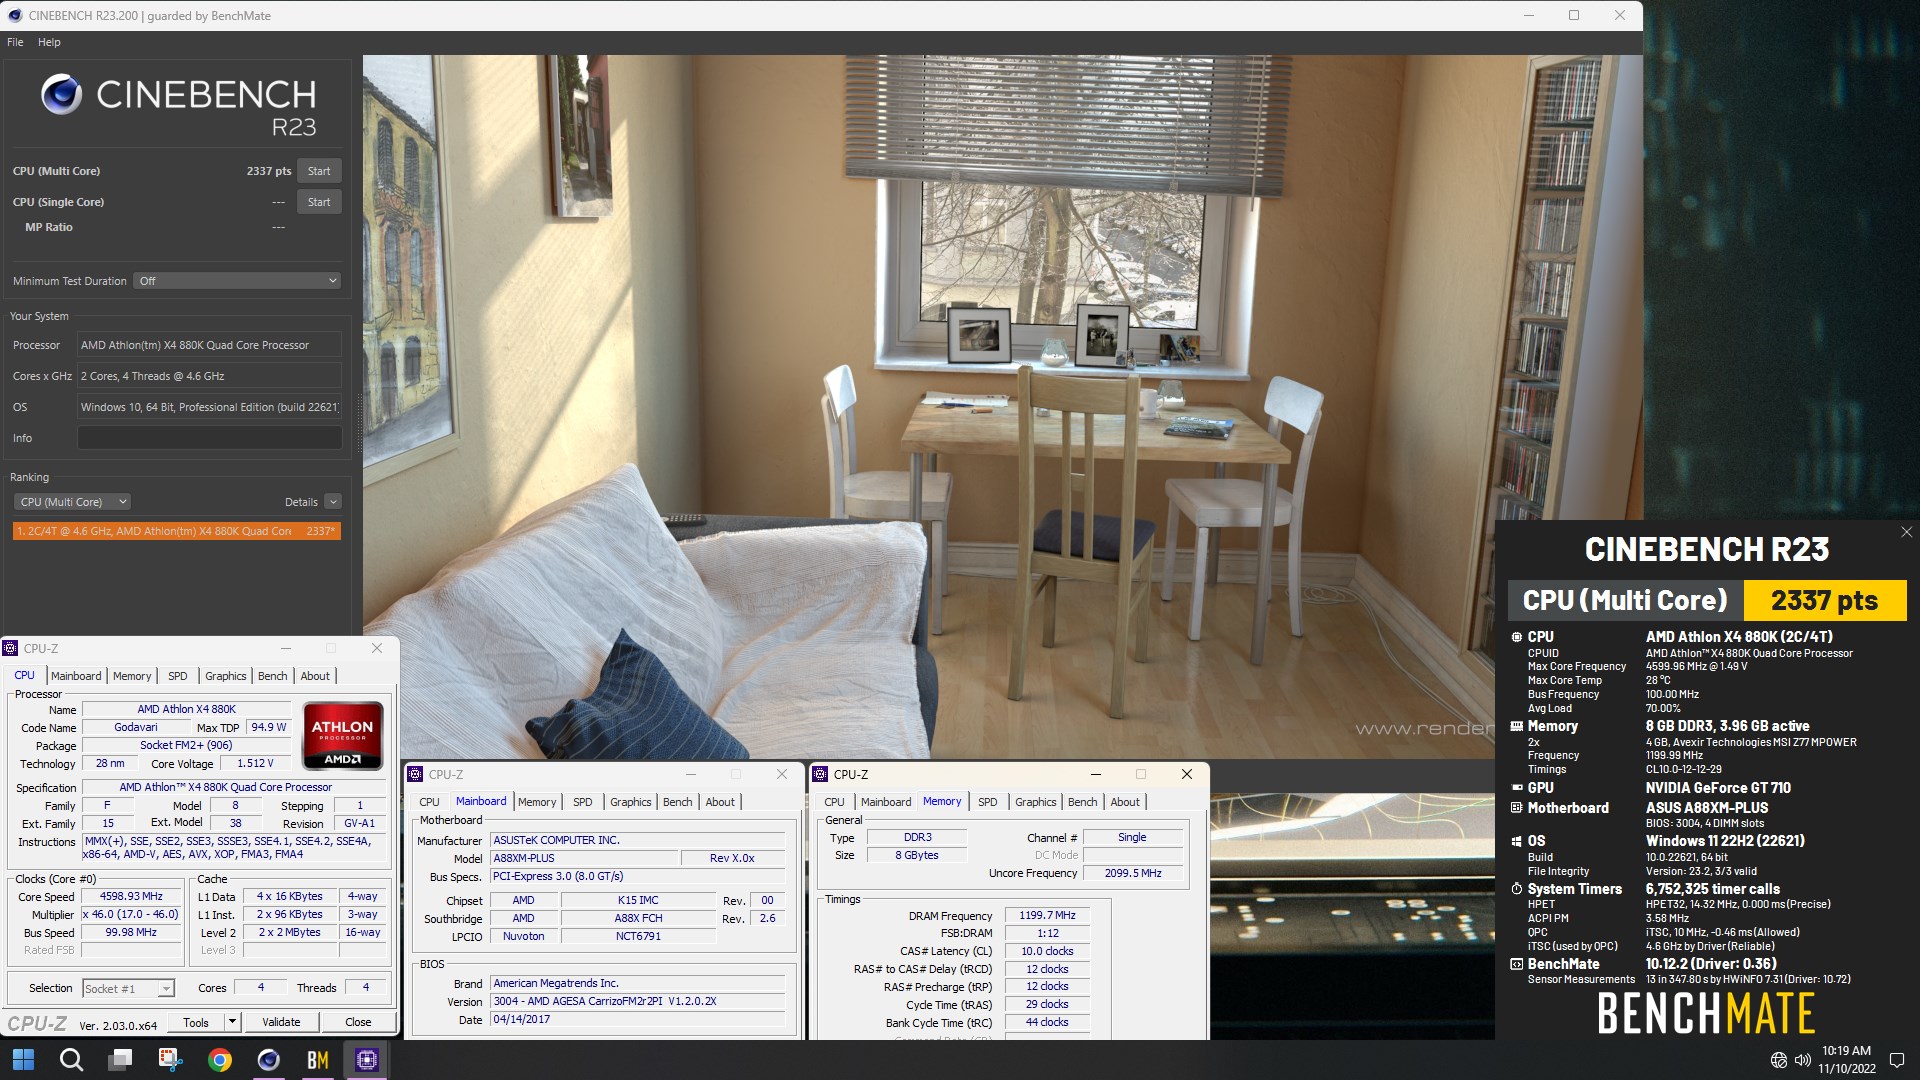
Task: Click the Manufacturer ASUSTeK COMPUTER INC. field
Action: coord(638,841)
